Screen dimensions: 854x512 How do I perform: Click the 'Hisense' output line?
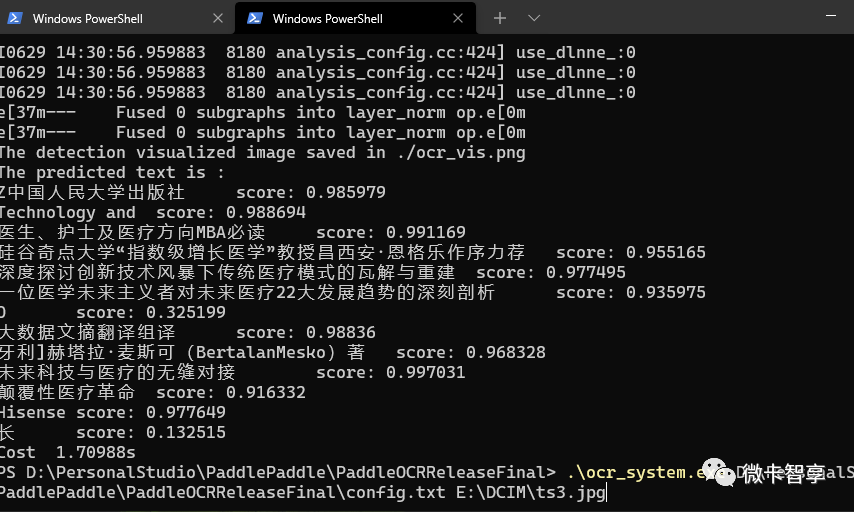point(113,412)
